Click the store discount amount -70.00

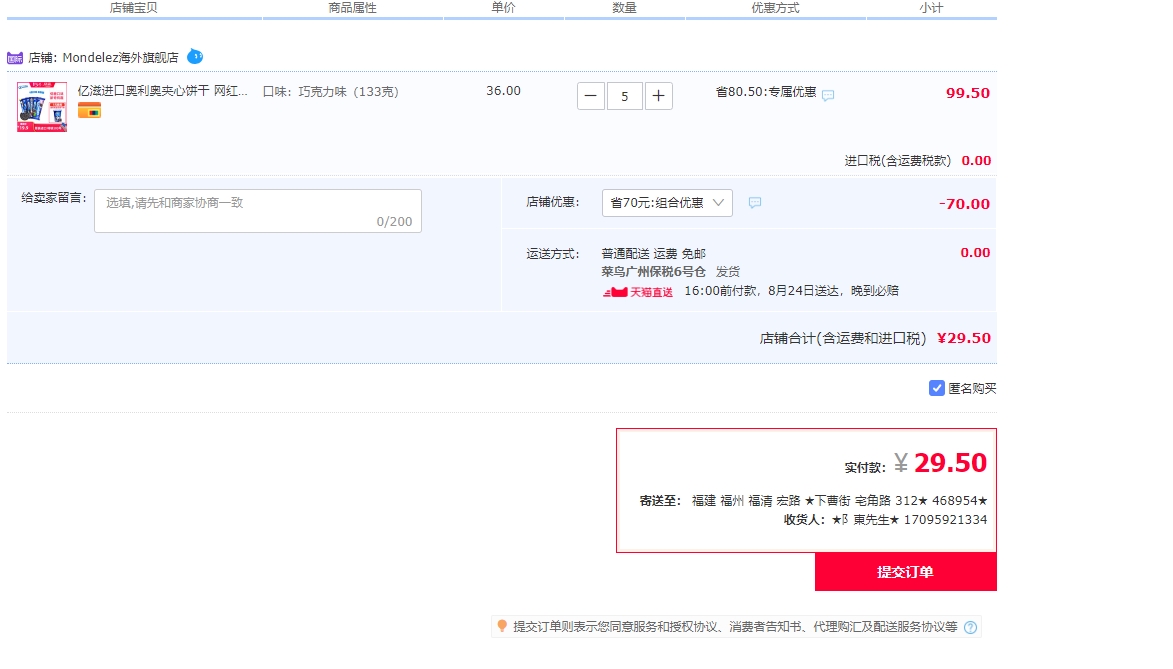(964, 204)
